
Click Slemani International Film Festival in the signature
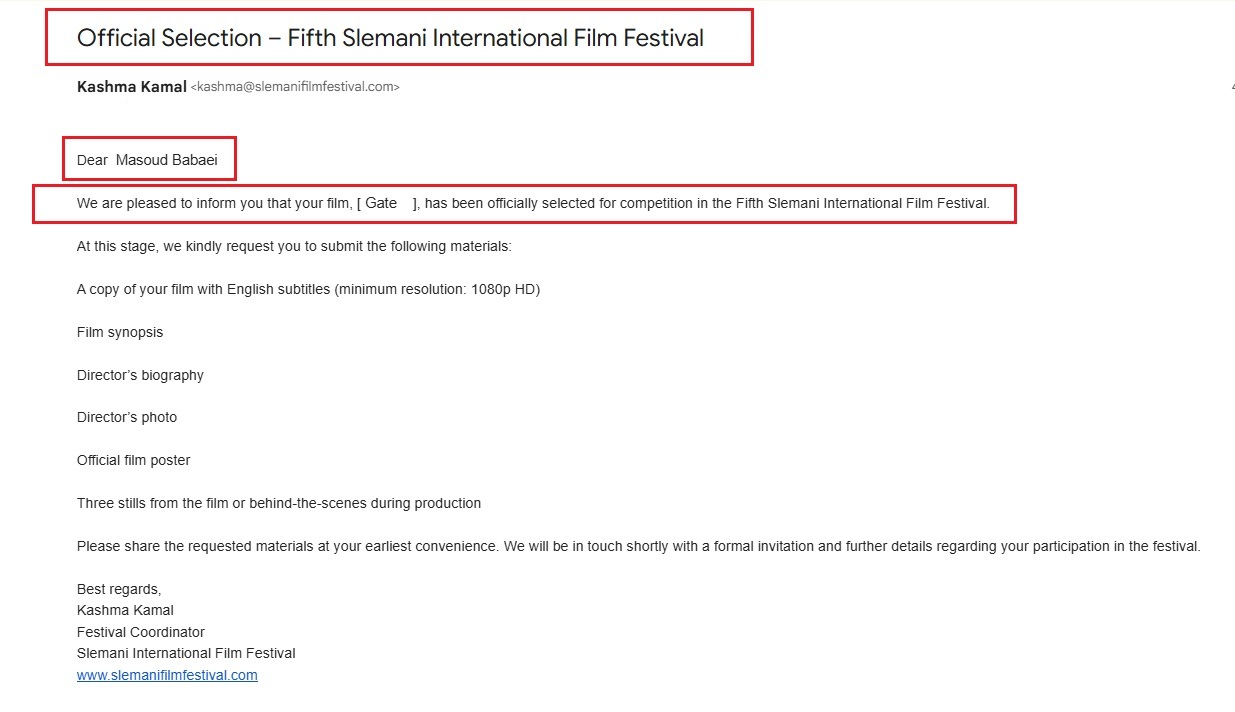(186, 653)
